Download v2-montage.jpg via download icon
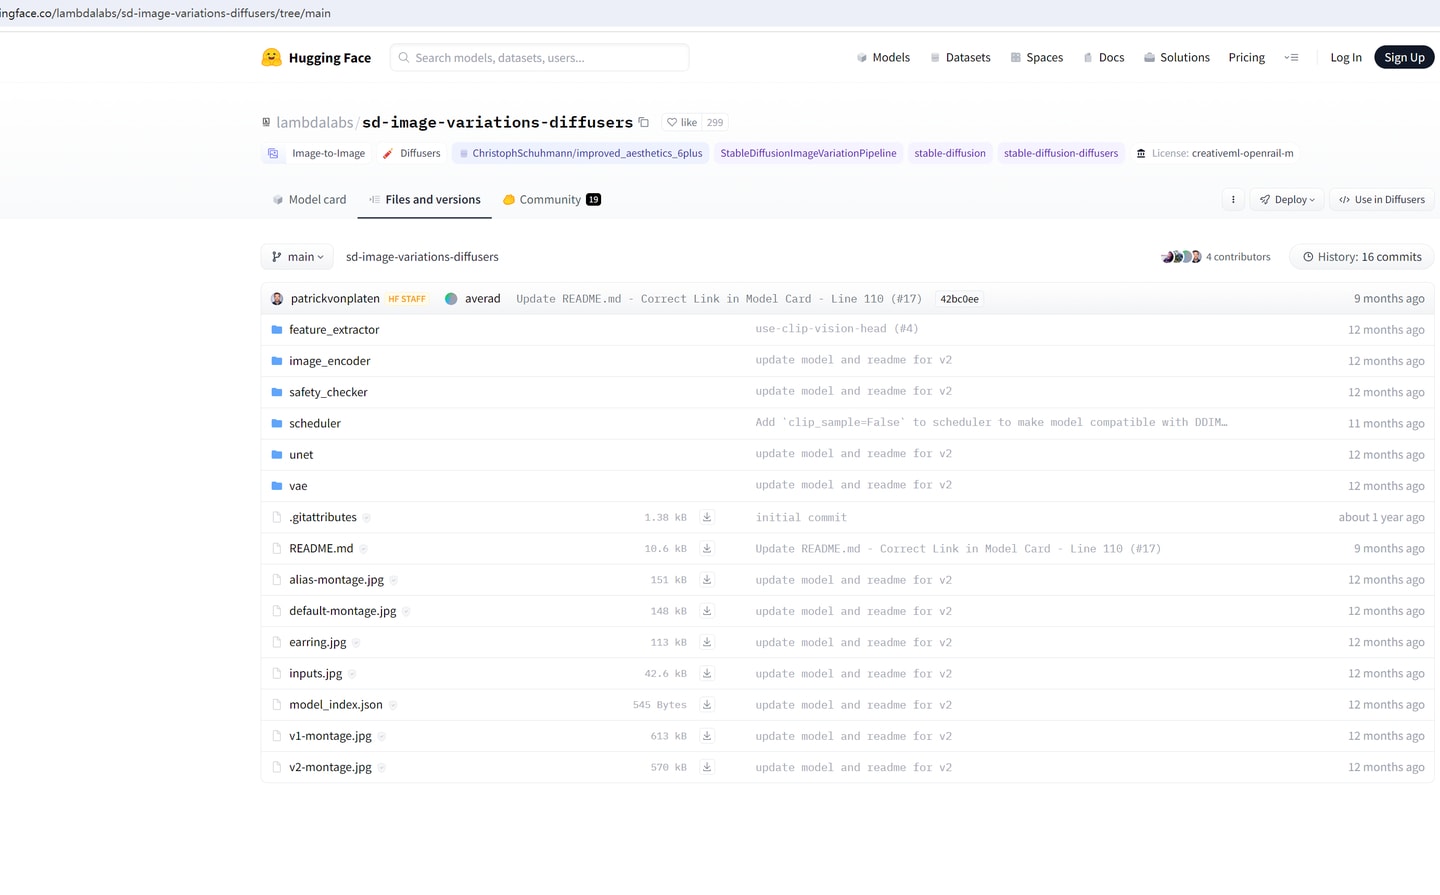Viewport: 1440px width, 895px height. (707, 768)
